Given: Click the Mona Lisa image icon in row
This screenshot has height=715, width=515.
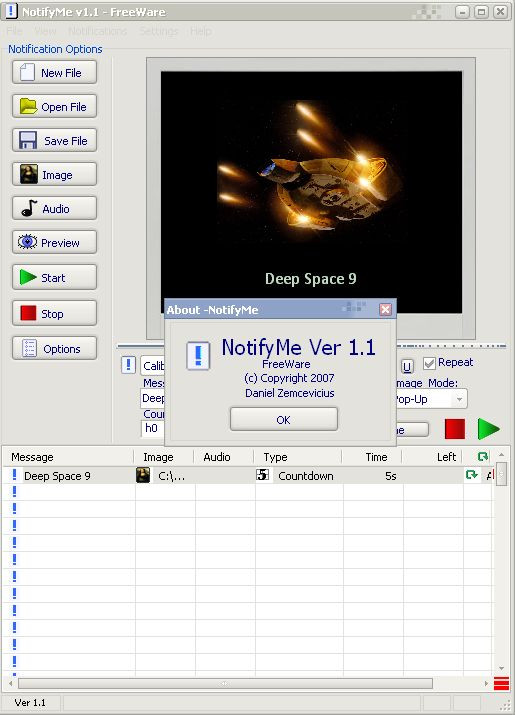Looking at the screenshot, I should point(143,475).
